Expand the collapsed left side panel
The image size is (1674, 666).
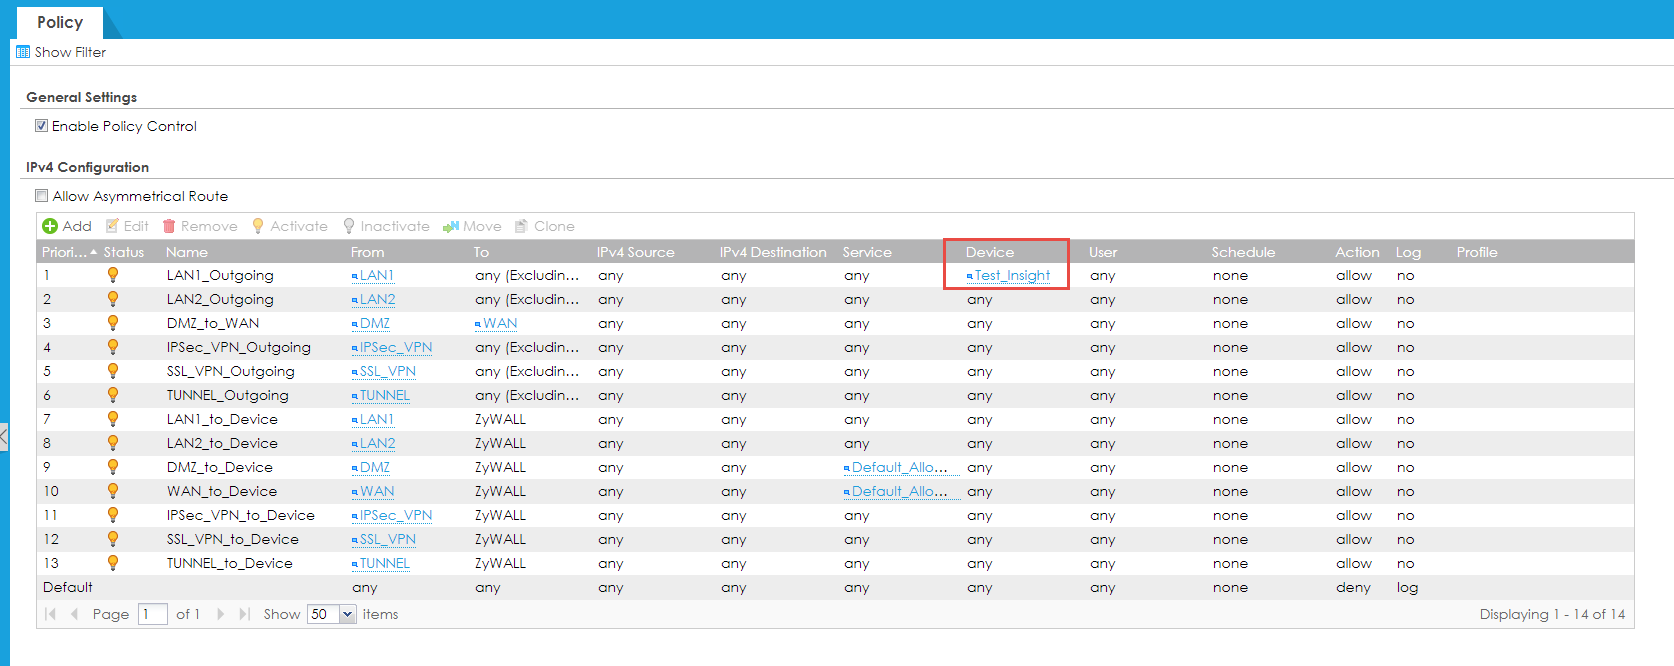pos(4,436)
